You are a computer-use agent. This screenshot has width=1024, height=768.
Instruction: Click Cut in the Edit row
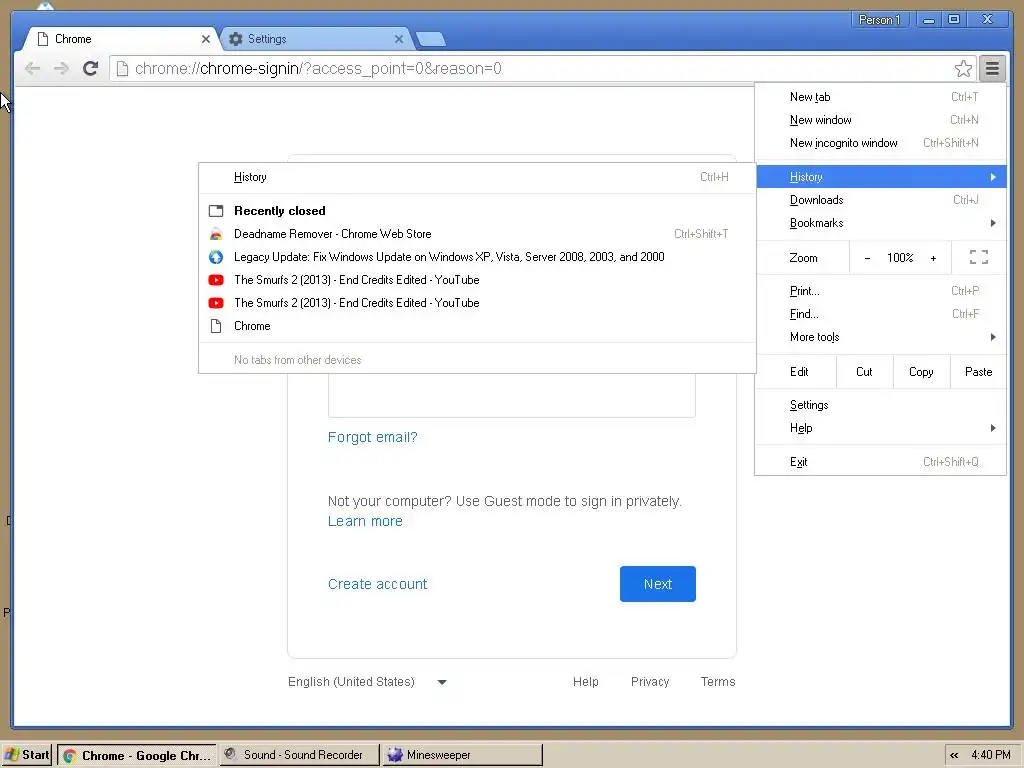coord(864,372)
